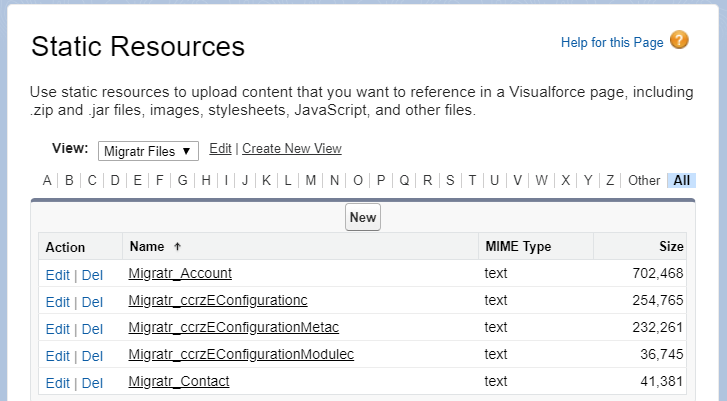Filter list by letter D
727x401 pixels.
coord(115,180)
